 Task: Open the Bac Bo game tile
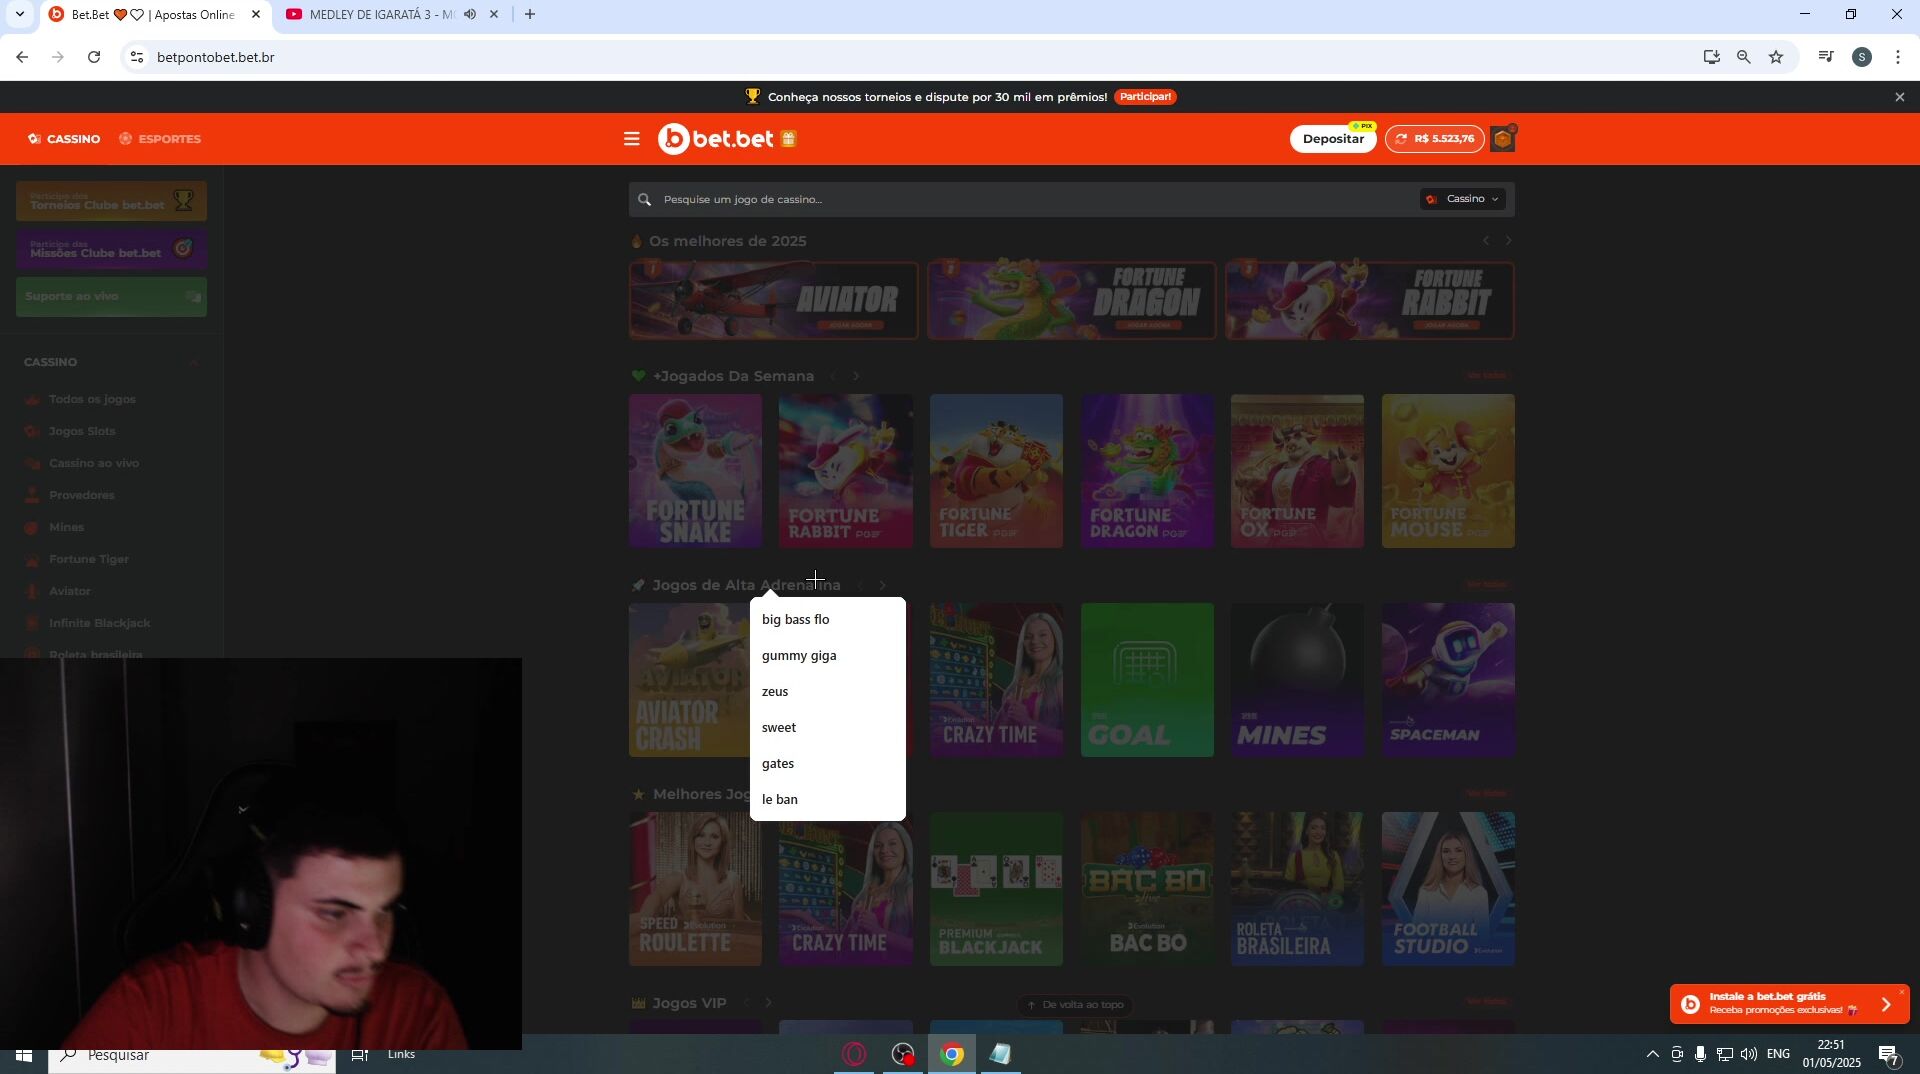[1147, 889]
